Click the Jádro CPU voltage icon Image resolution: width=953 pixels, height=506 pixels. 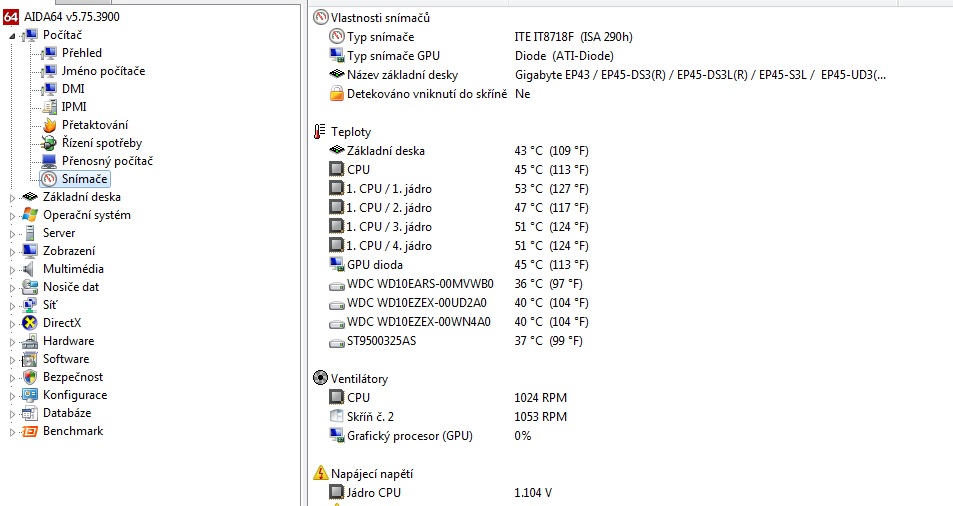336,492
